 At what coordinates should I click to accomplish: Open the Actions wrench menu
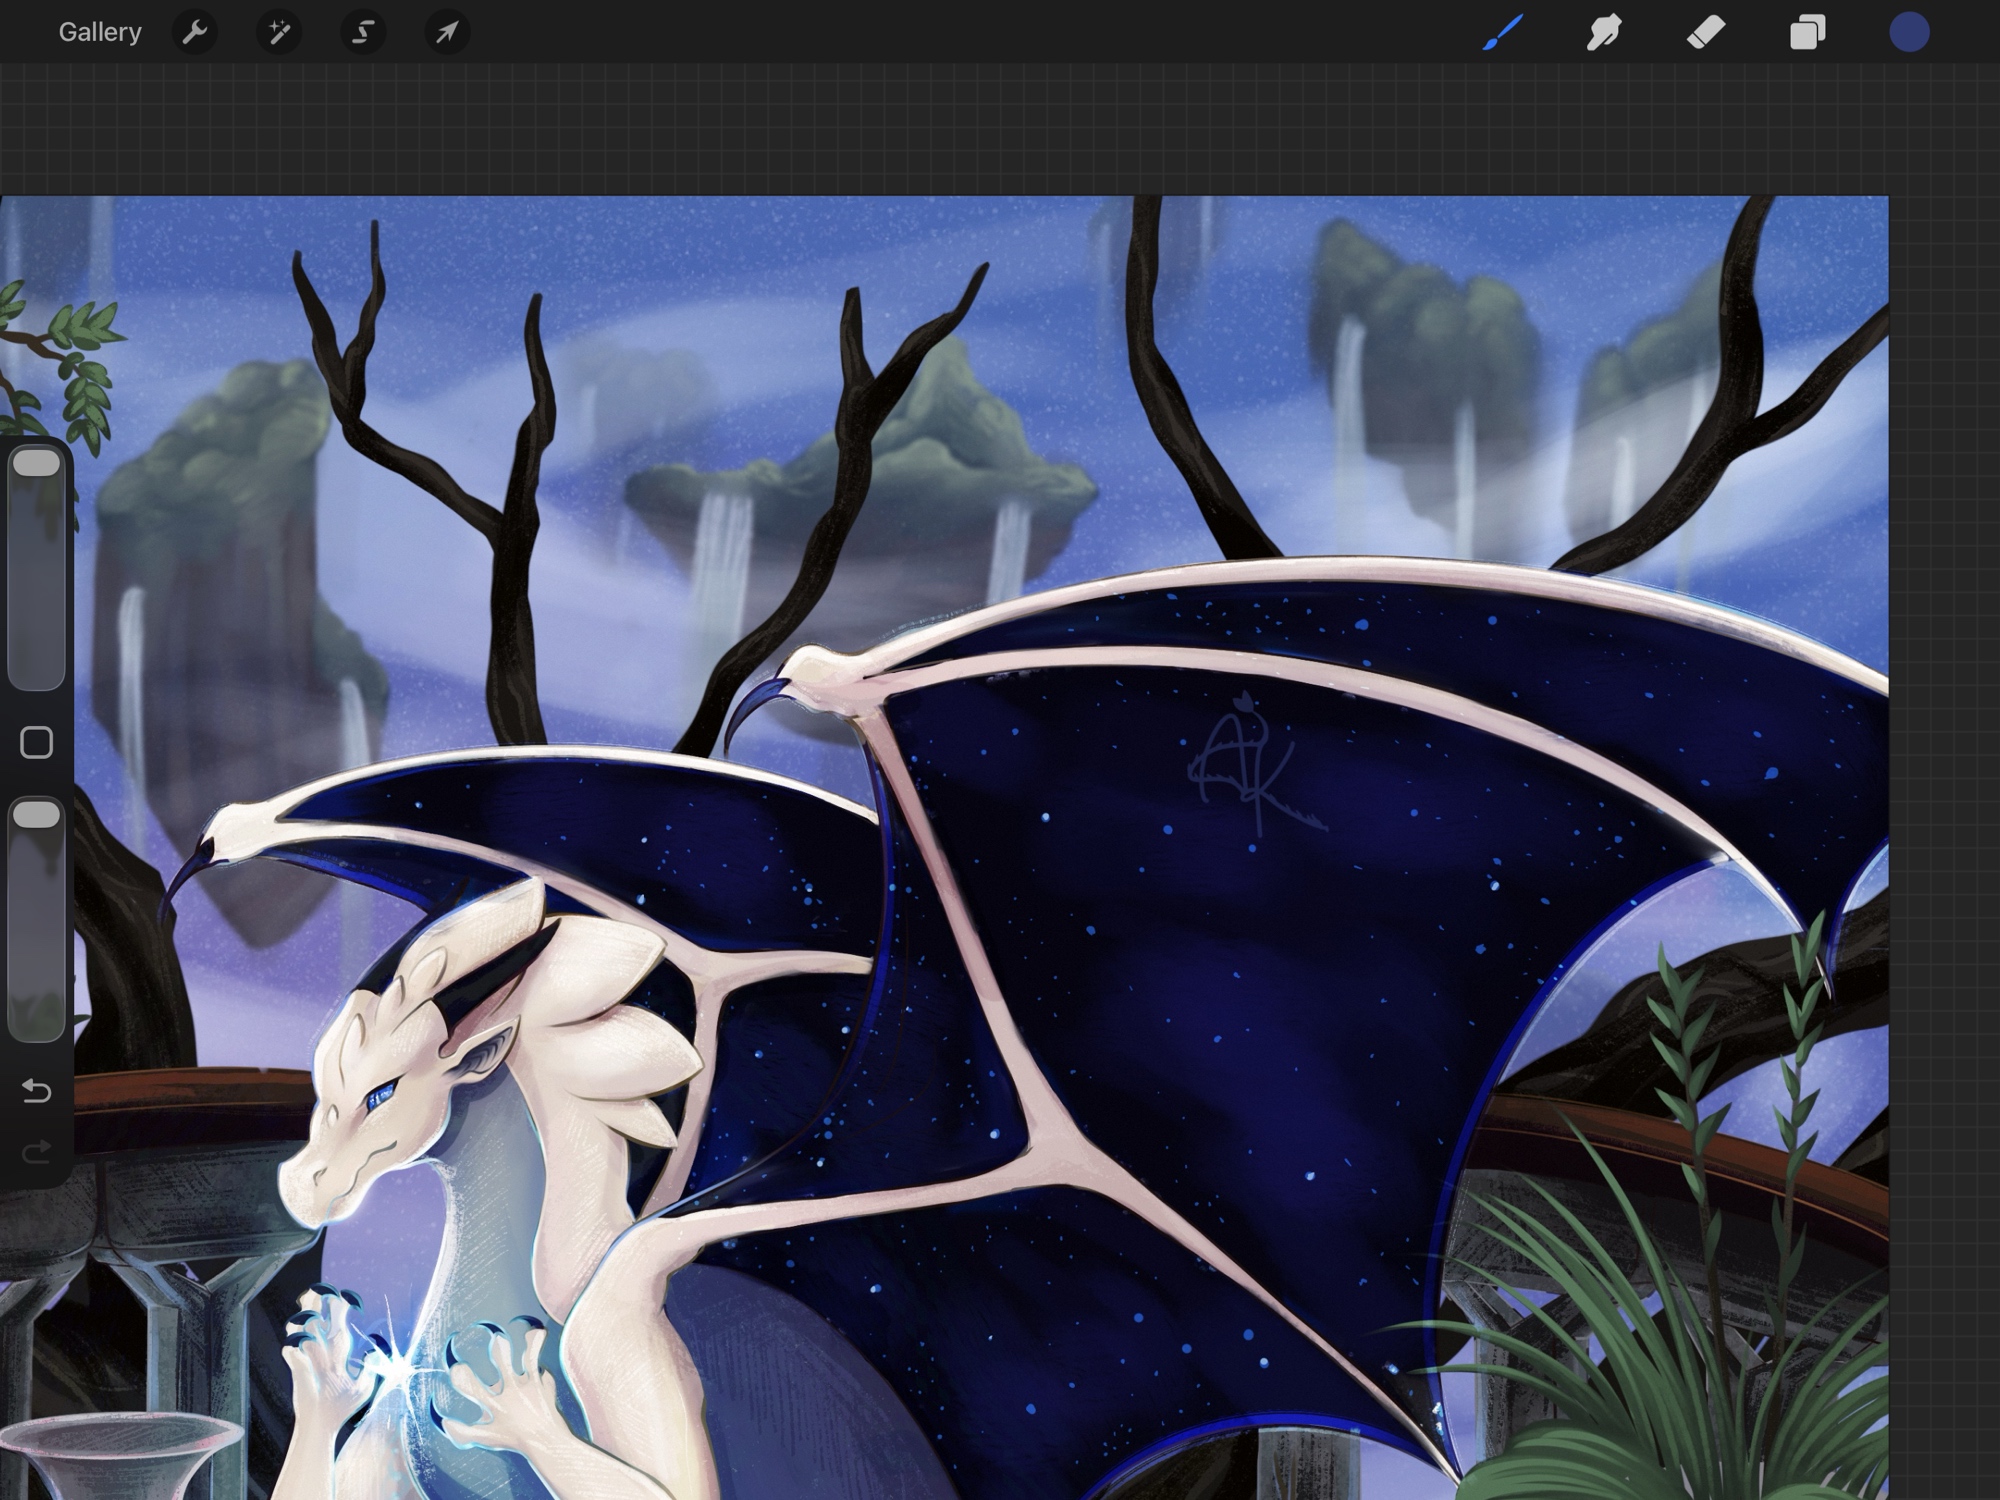tap(195, 33)
